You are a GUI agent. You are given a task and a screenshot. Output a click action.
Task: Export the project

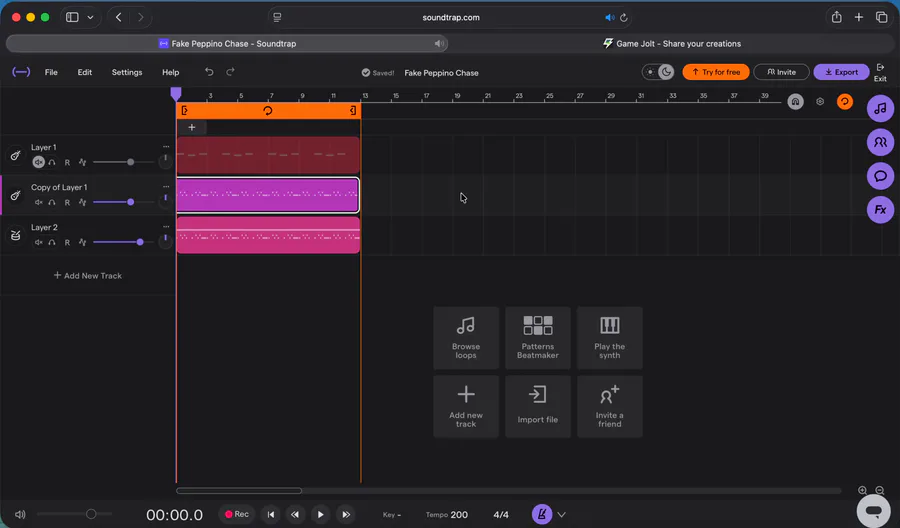[x=841, y=72]
